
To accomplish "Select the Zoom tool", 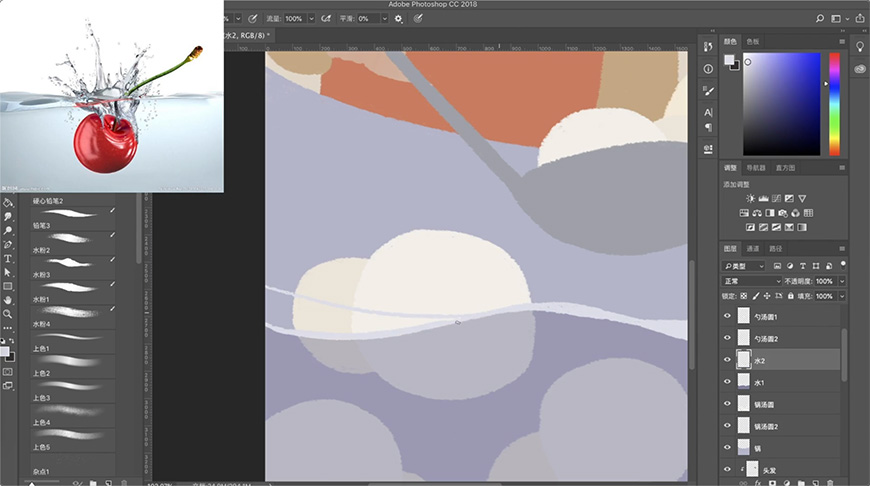I will [x=8, y=314].
